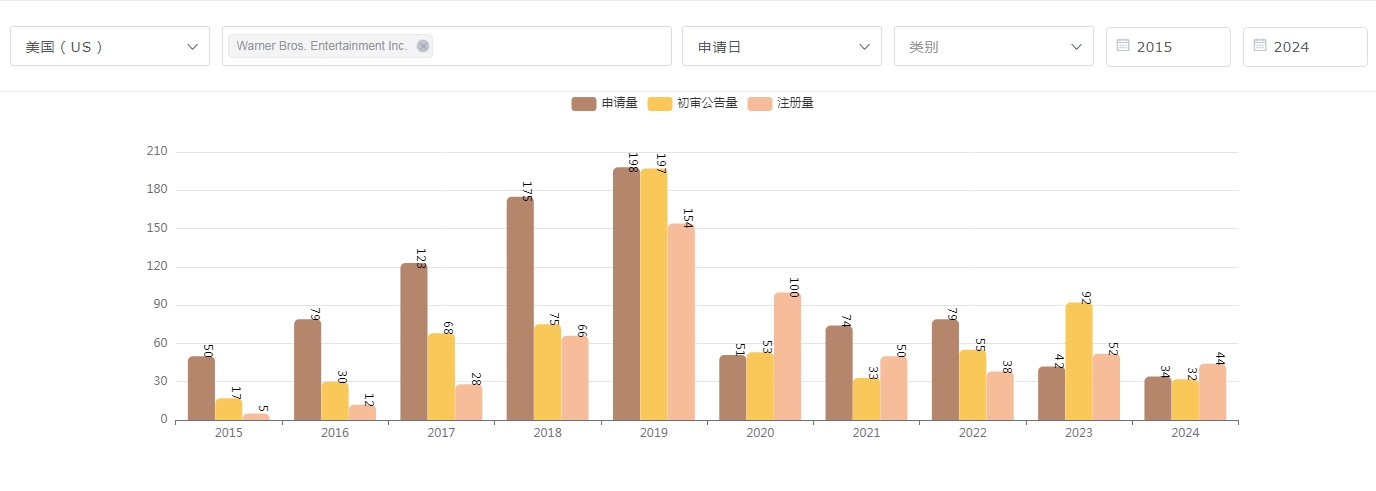This screenshot has height=491, width=1376.
Task: Click the 180 y-axis value label
Action: point(157,190)
